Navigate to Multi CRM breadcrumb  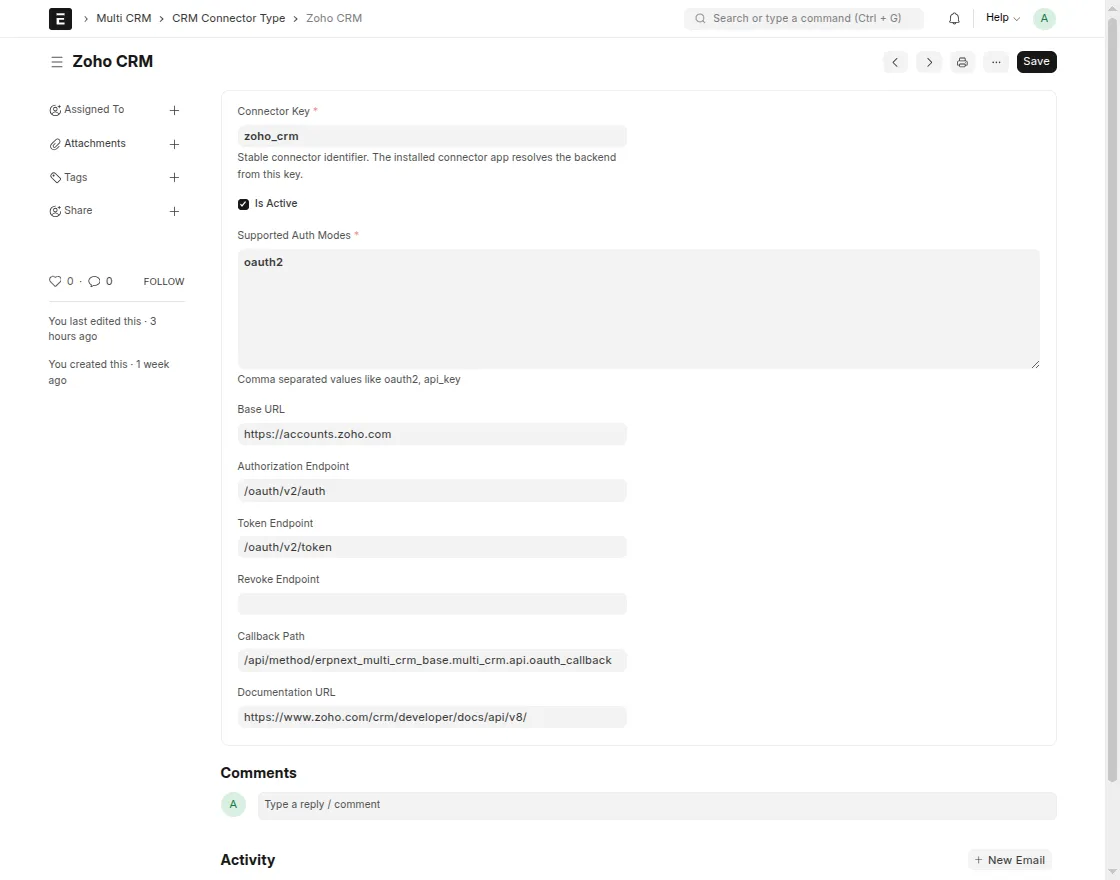pos(124,18)
